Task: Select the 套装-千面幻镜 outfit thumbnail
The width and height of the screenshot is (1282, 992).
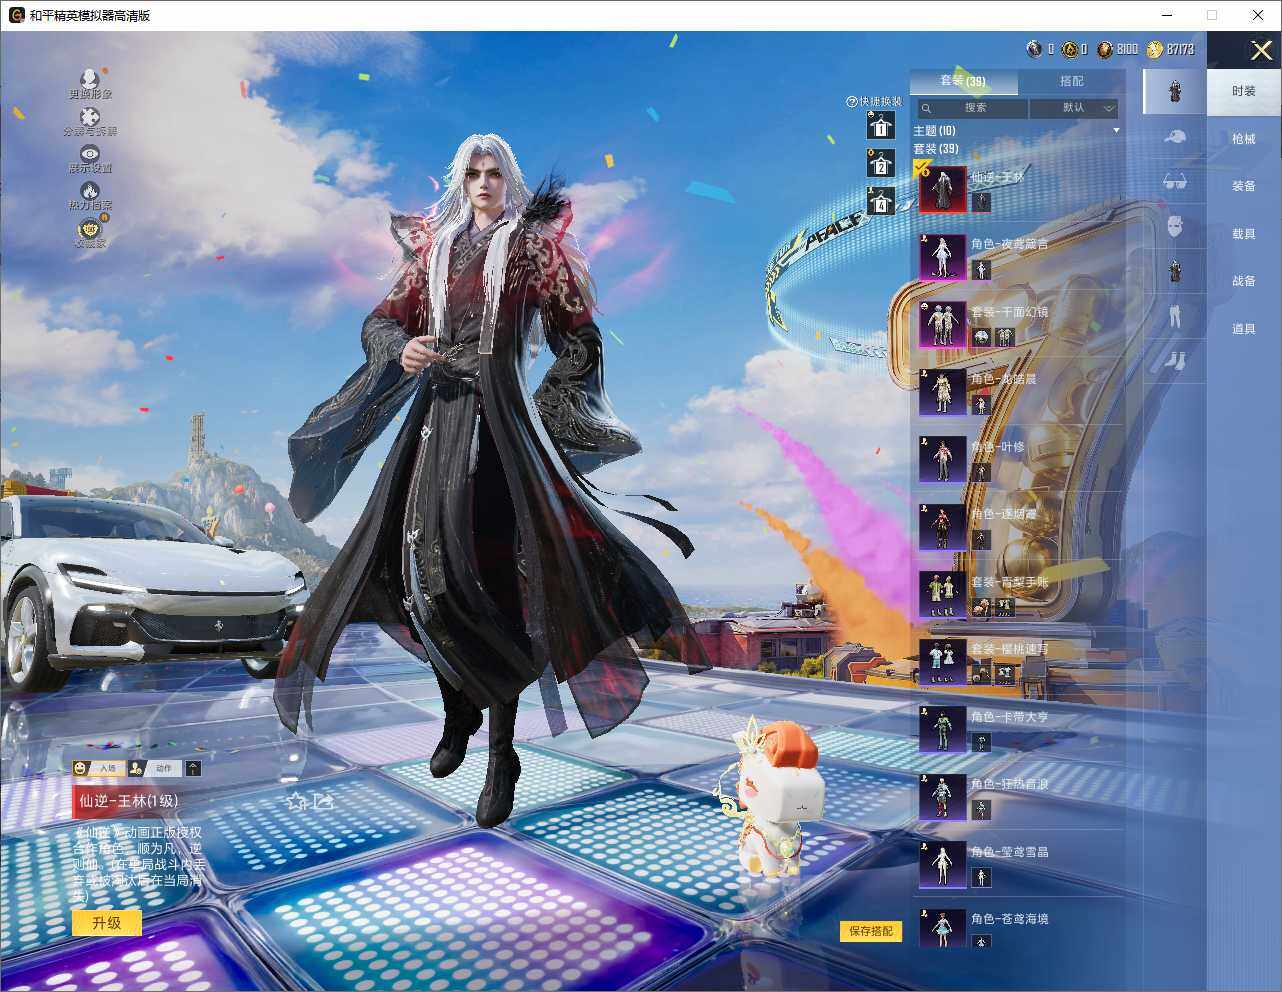Action: (943, 324)
